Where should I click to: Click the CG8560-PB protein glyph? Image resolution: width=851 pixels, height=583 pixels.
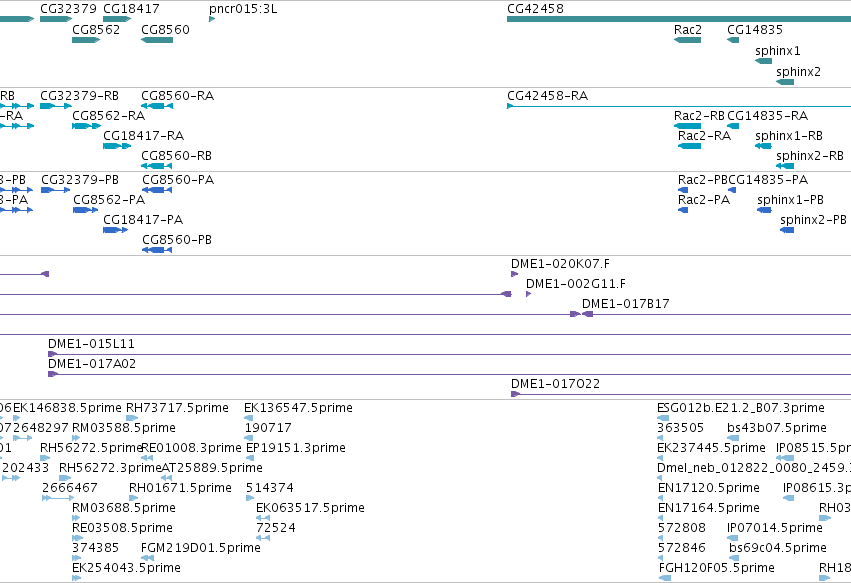pyautogui.click(x=157, y=250)
